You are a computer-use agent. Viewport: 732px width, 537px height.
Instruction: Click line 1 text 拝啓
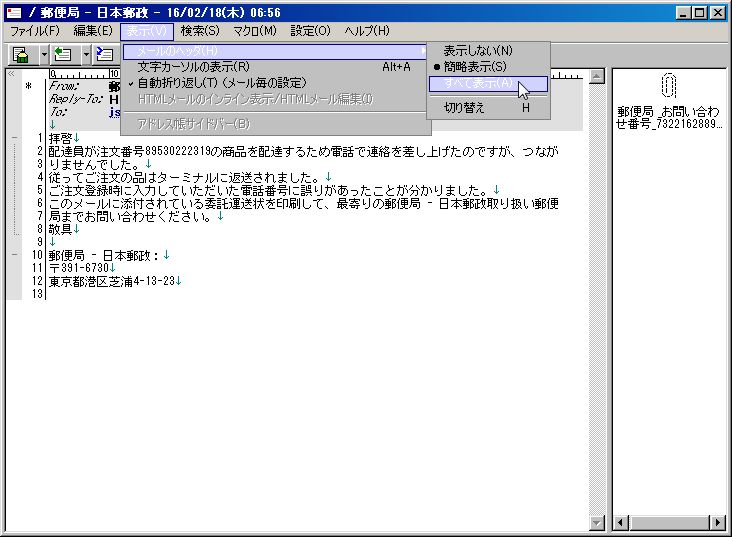tap(61, 138)
